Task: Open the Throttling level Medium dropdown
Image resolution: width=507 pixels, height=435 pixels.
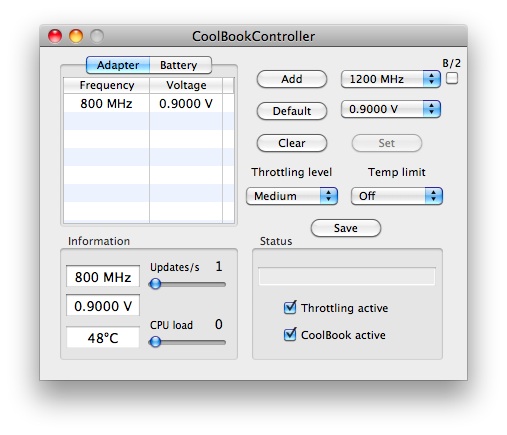Action: click(292, 196)
